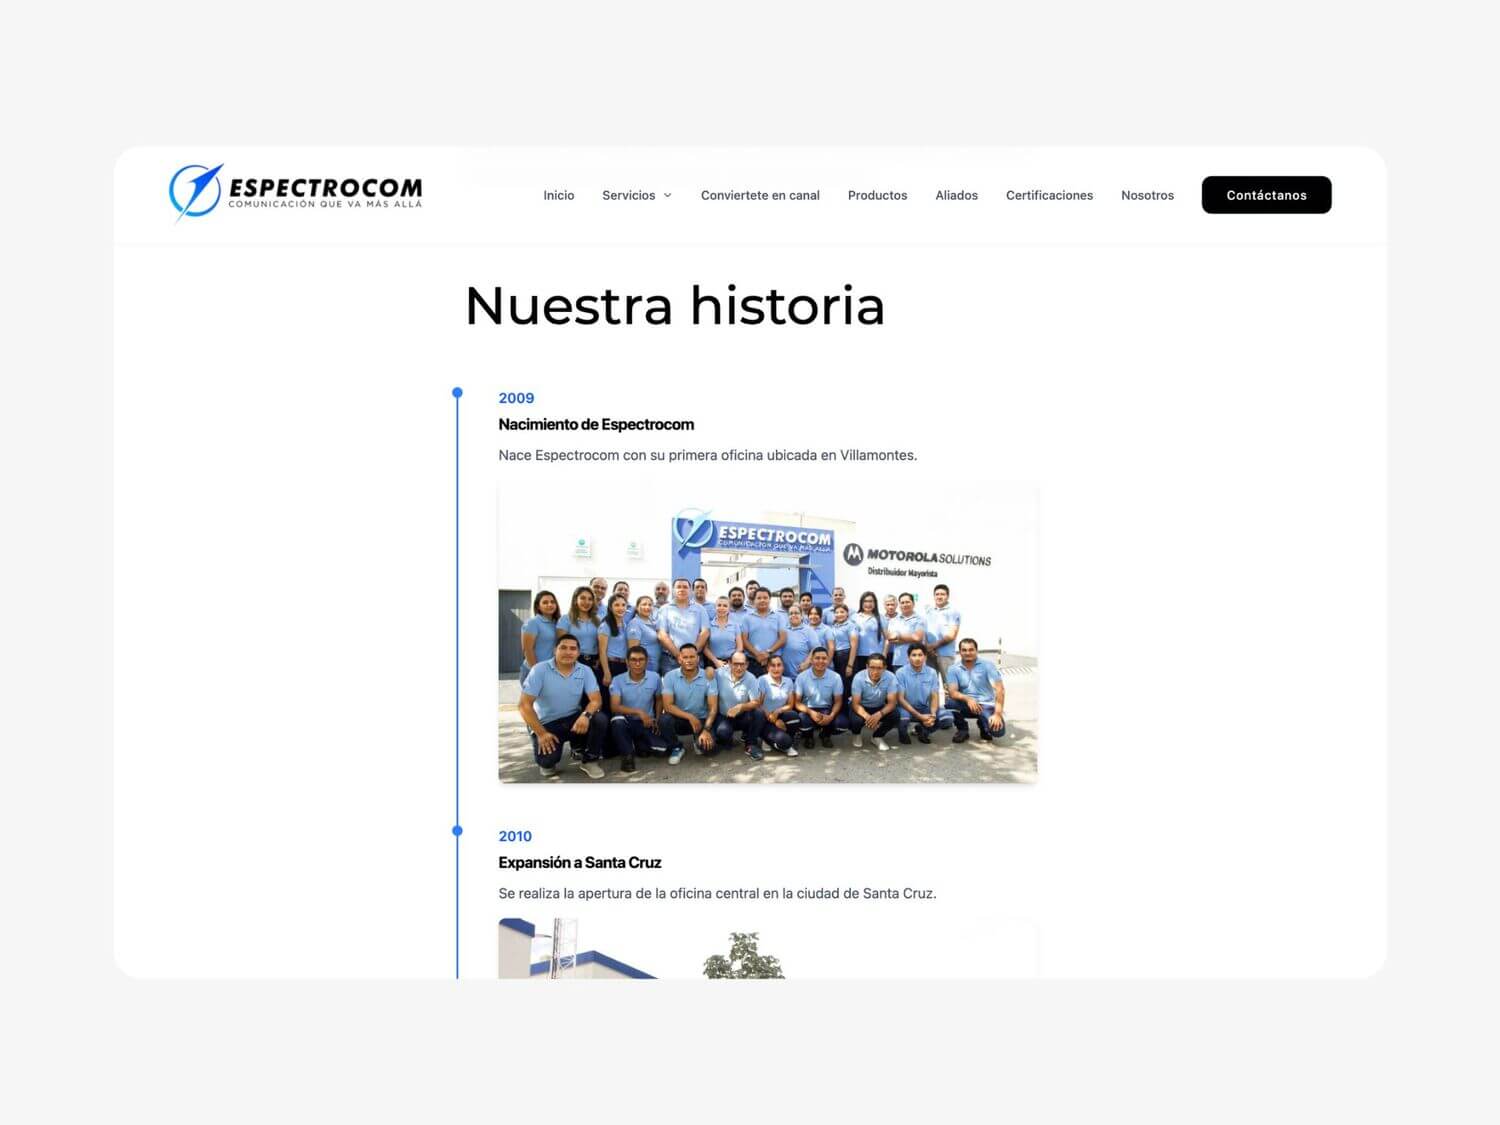Click the Motorola Solutions logo in the photo
The image size is (1500, 1125).
pyautogui.click(x=917, y=556)
